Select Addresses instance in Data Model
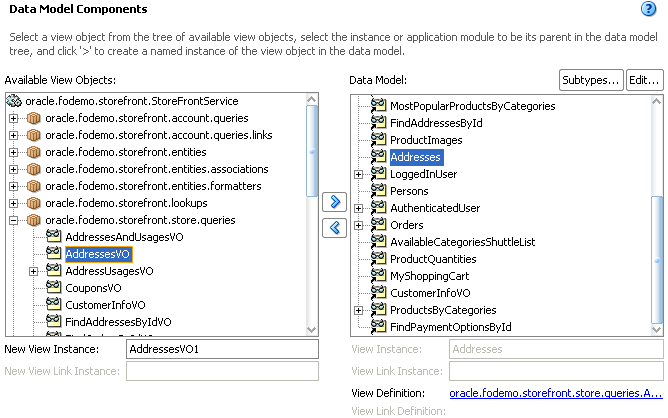The height and width of the screenshot is (418, 668). click(x=416, y=157)
